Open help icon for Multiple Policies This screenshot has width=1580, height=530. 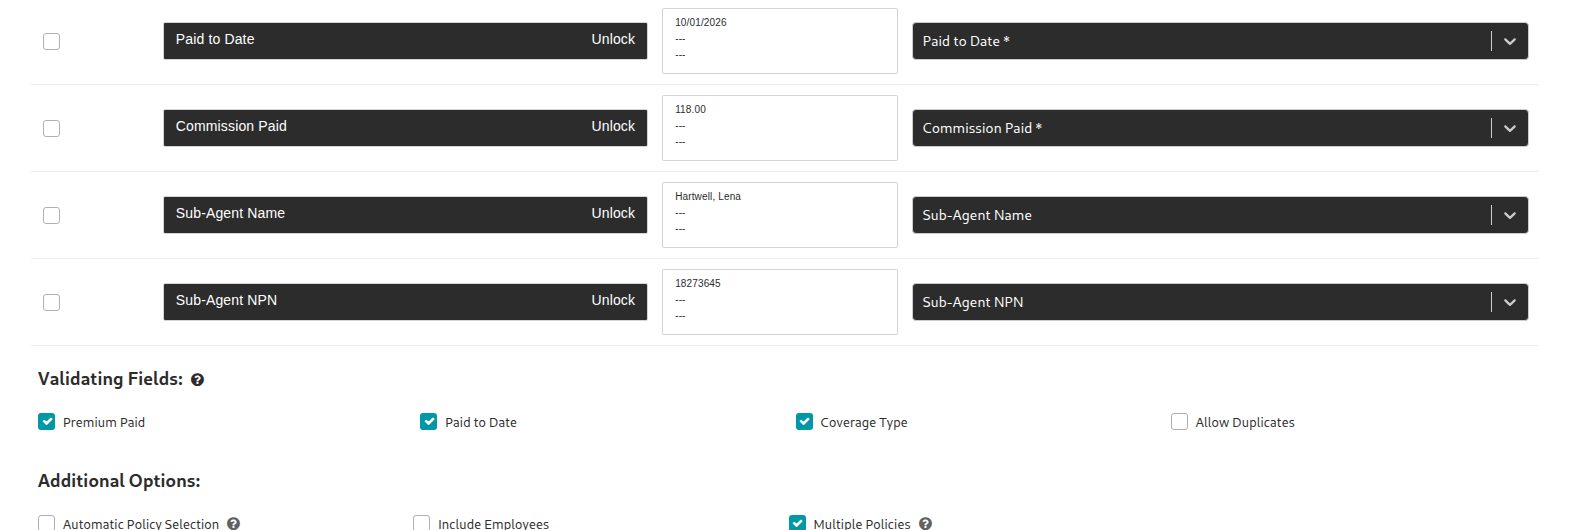[925, 523]
